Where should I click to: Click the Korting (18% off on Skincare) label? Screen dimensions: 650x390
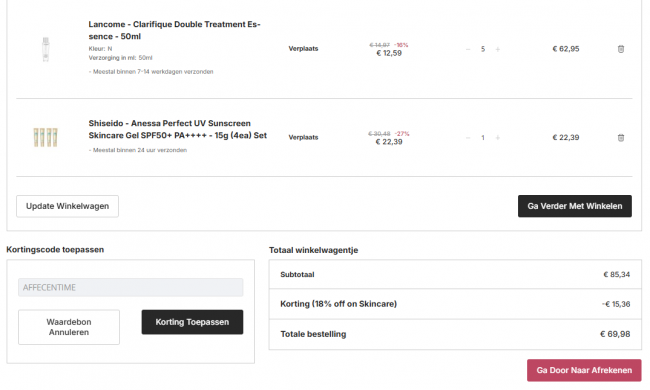click(338, 304)
